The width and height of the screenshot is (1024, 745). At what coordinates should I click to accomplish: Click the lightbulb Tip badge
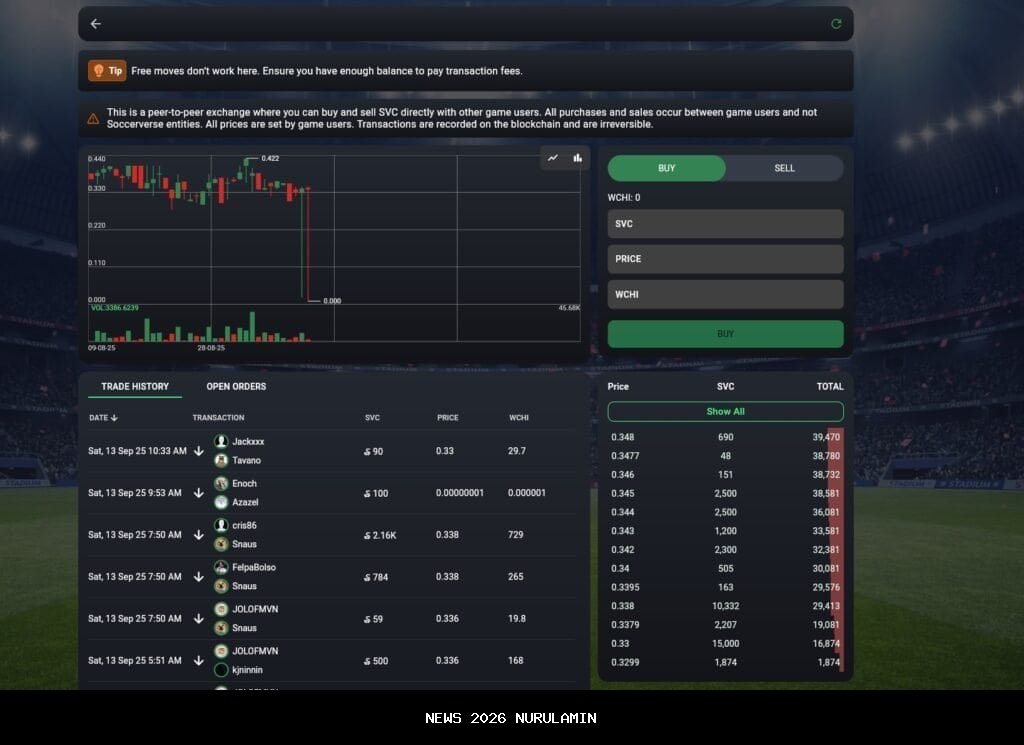tap(108, 71)
